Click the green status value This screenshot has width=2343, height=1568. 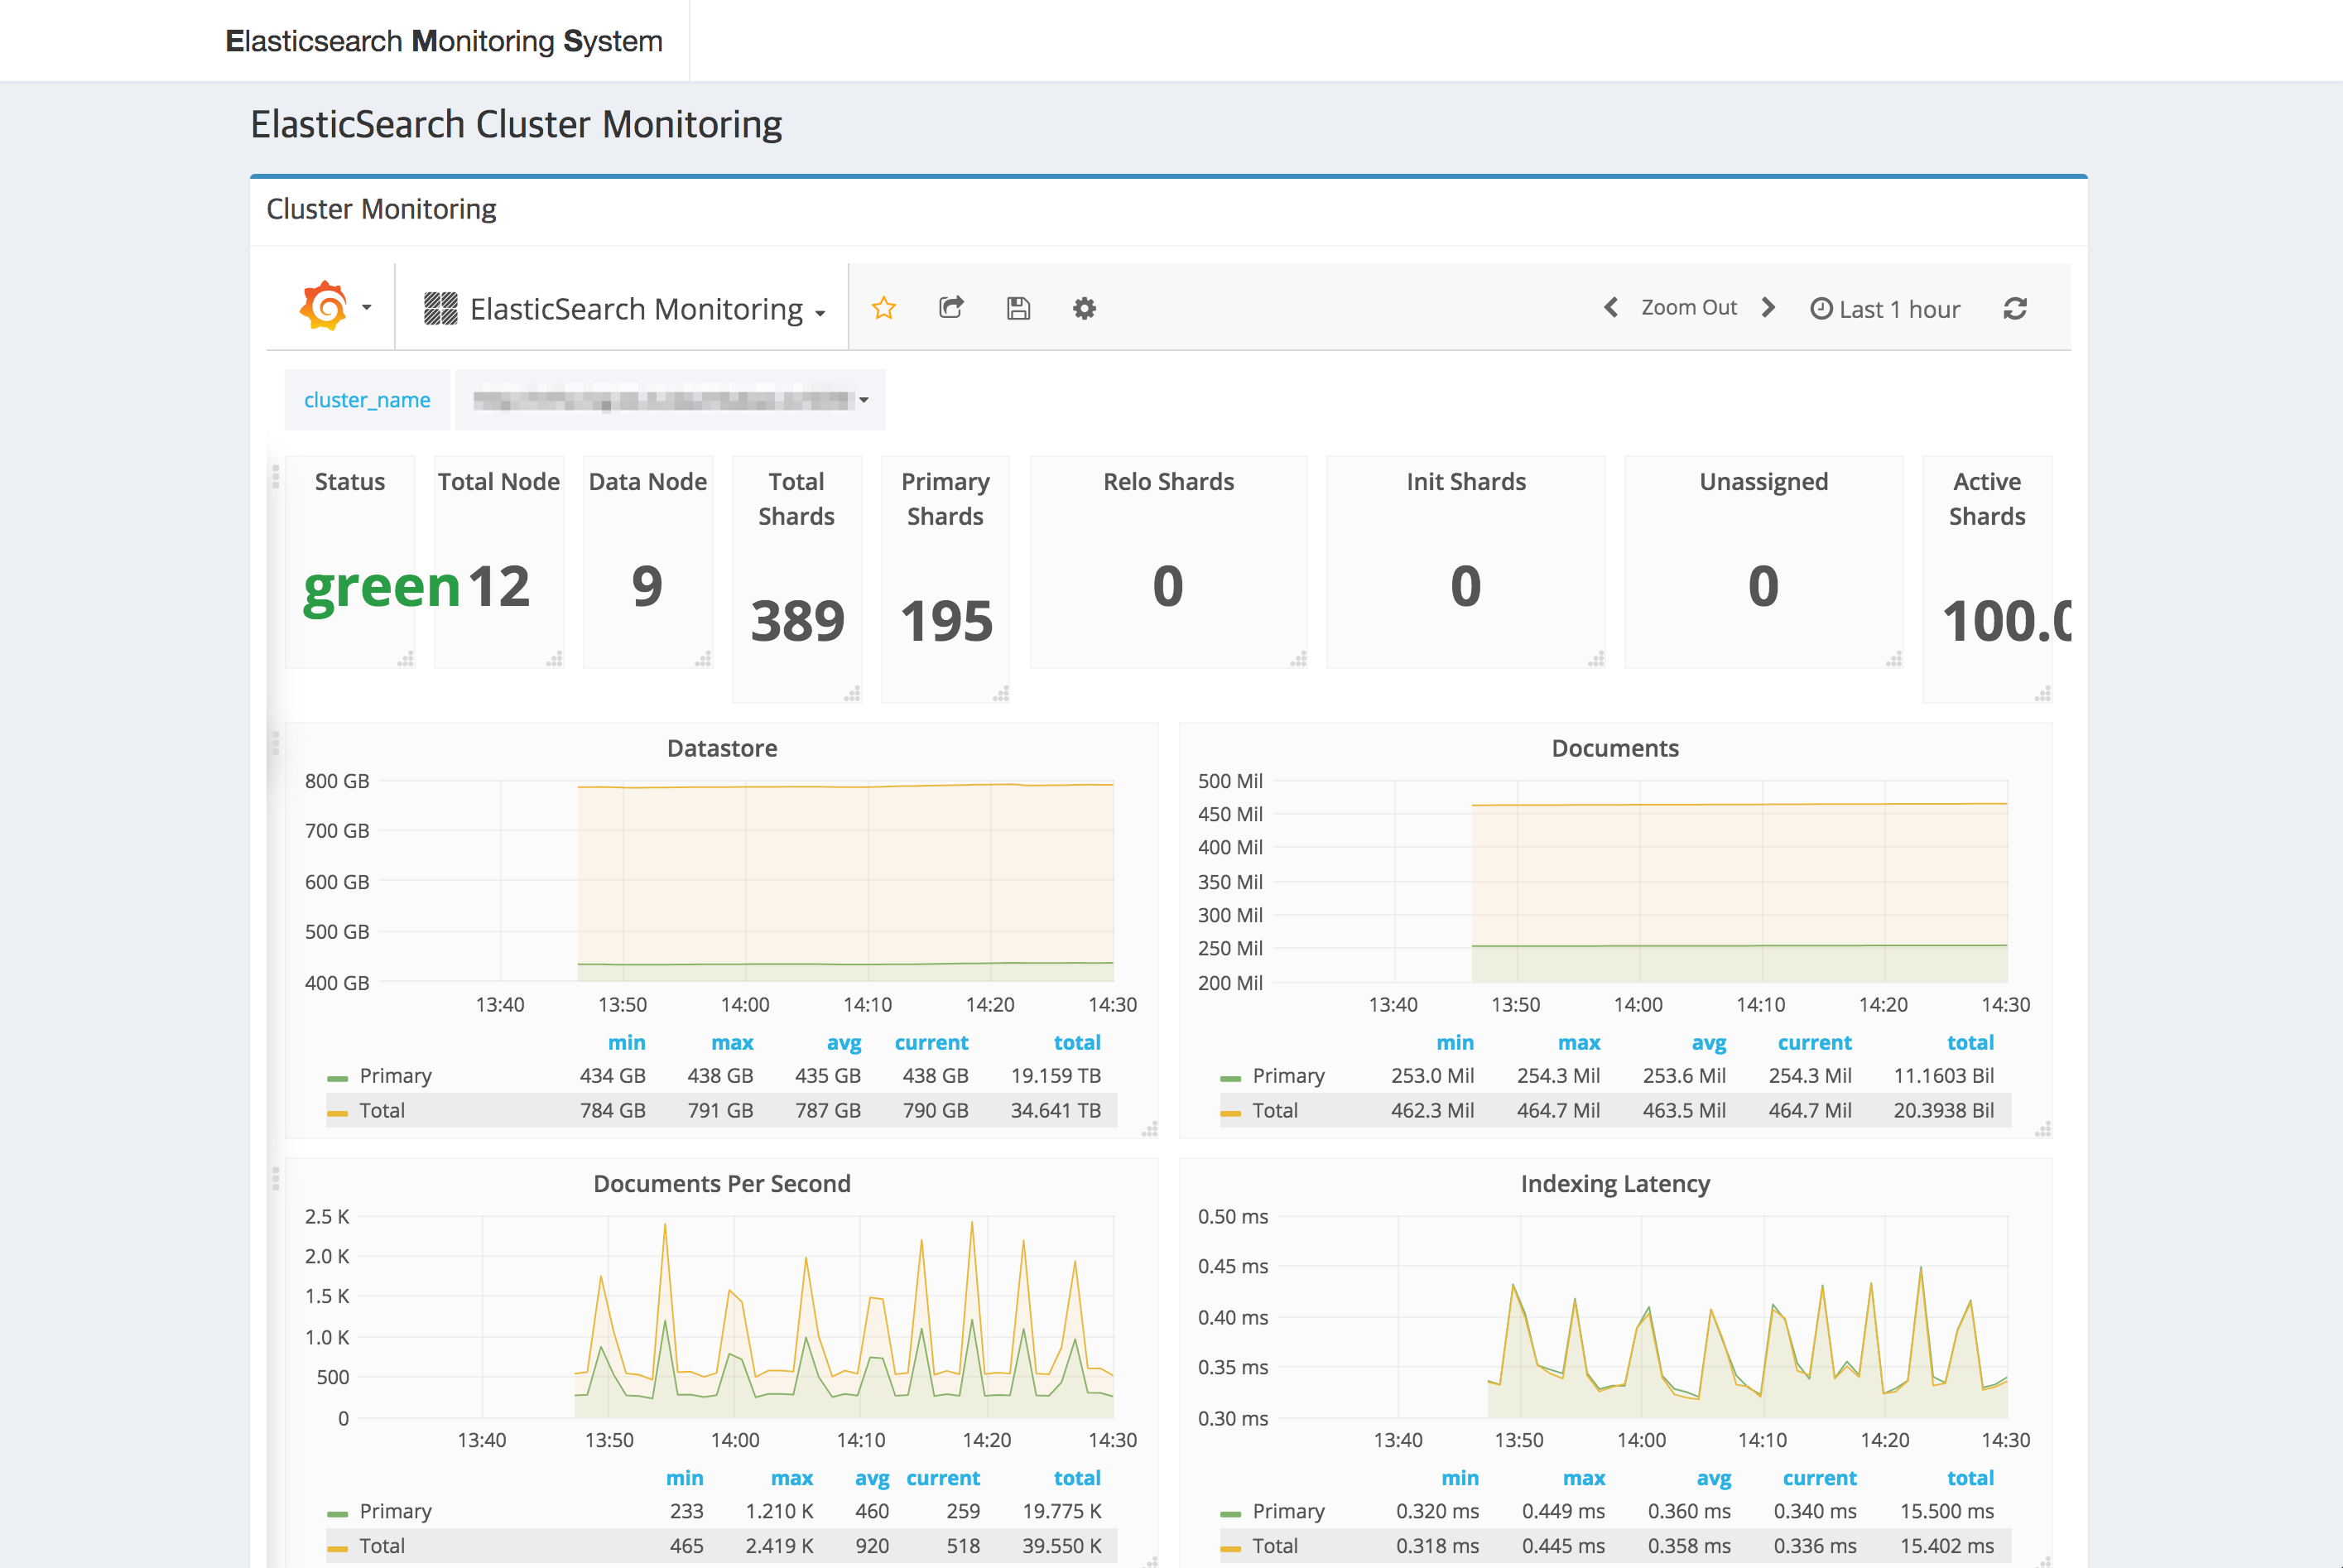[381, 587]
